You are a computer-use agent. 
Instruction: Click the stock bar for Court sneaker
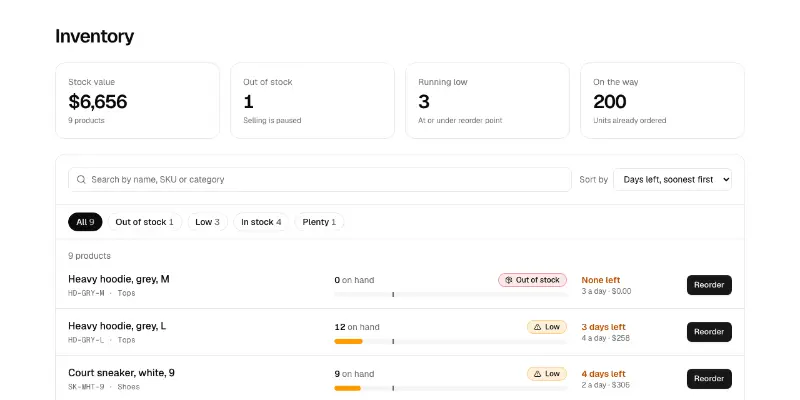pos(451,388)
